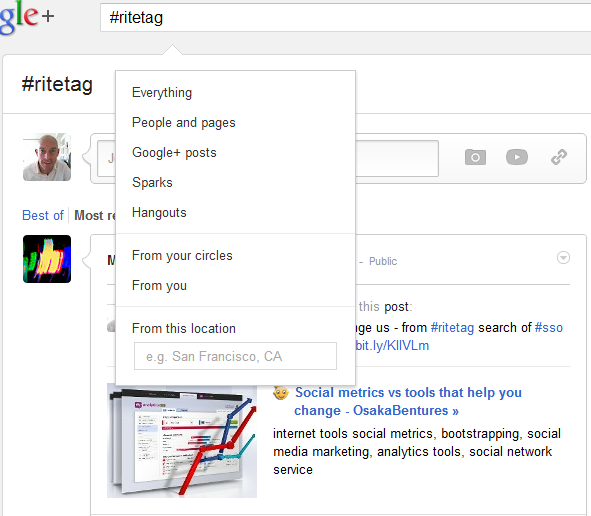Image resolution: width=591 pixels, height=516 pixels.
Task: Click the From this location label
Action: click(184, 329)
